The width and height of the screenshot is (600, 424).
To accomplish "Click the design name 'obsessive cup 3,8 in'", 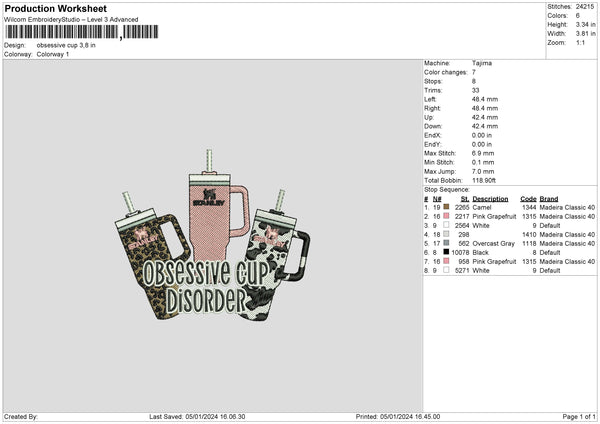I will pos(66,45).
